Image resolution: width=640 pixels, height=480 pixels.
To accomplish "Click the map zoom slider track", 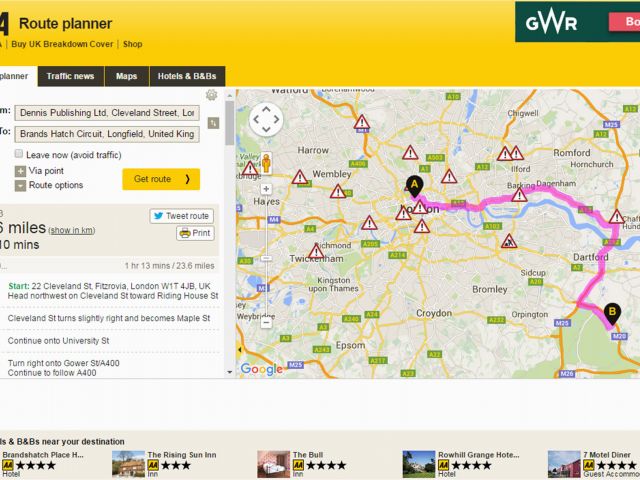I will tap(267, 256).
